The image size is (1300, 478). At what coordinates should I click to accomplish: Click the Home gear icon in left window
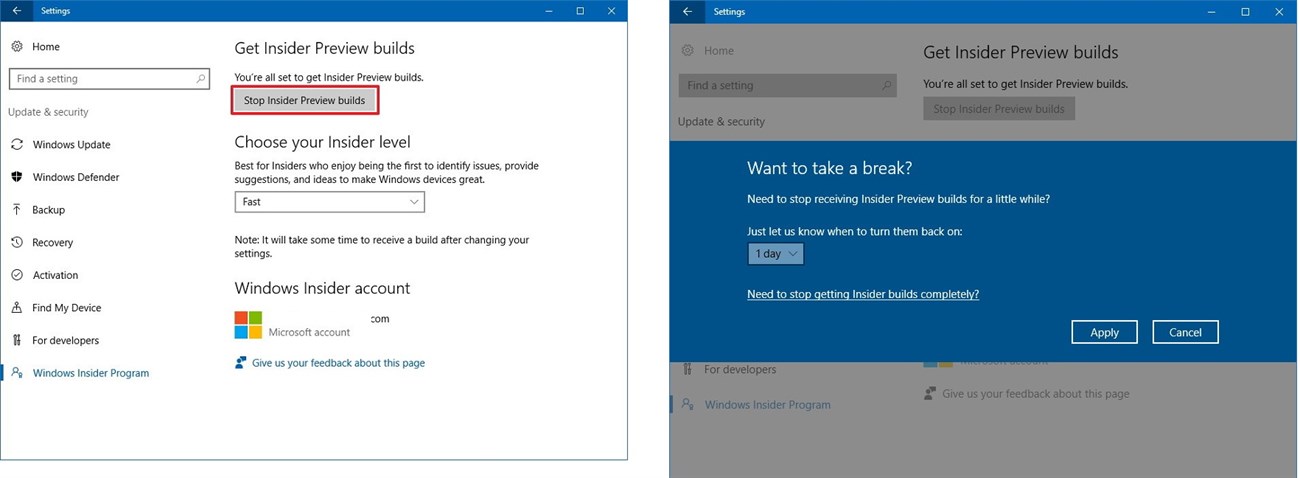coord(16,46)
